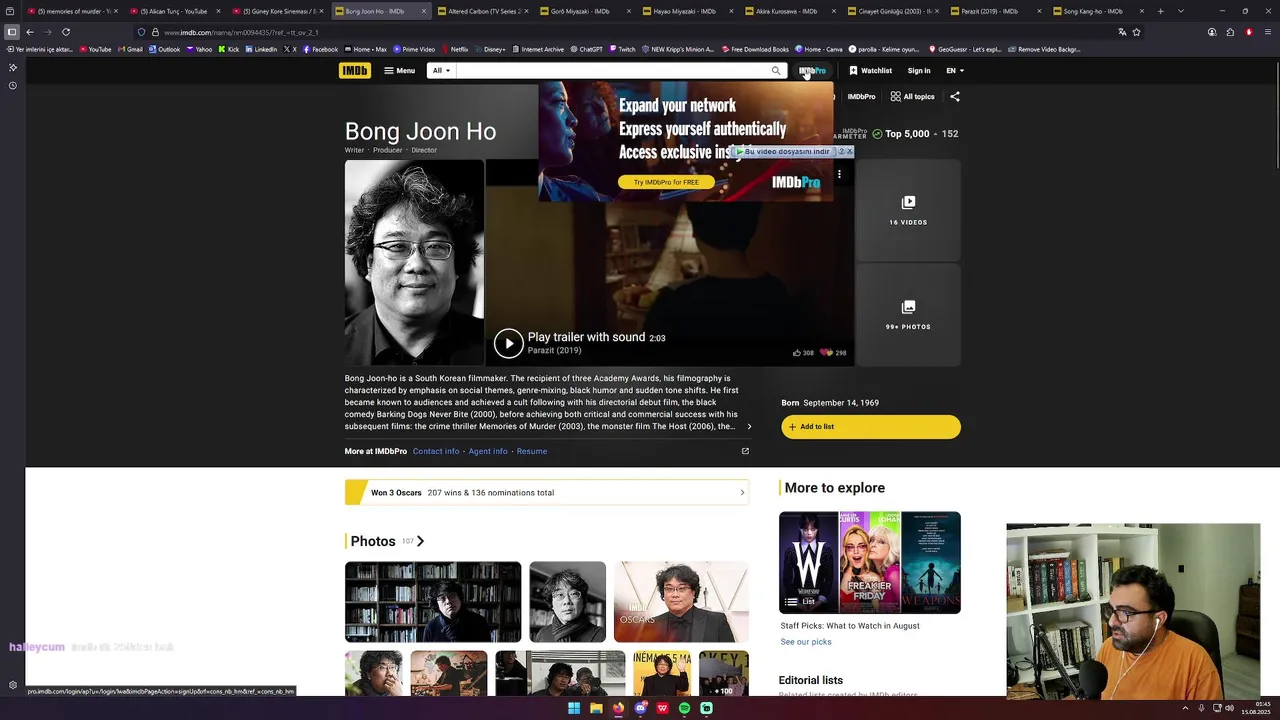Open the Photos section chevron
Screen dimensions: 1280x720
[420, 541]
